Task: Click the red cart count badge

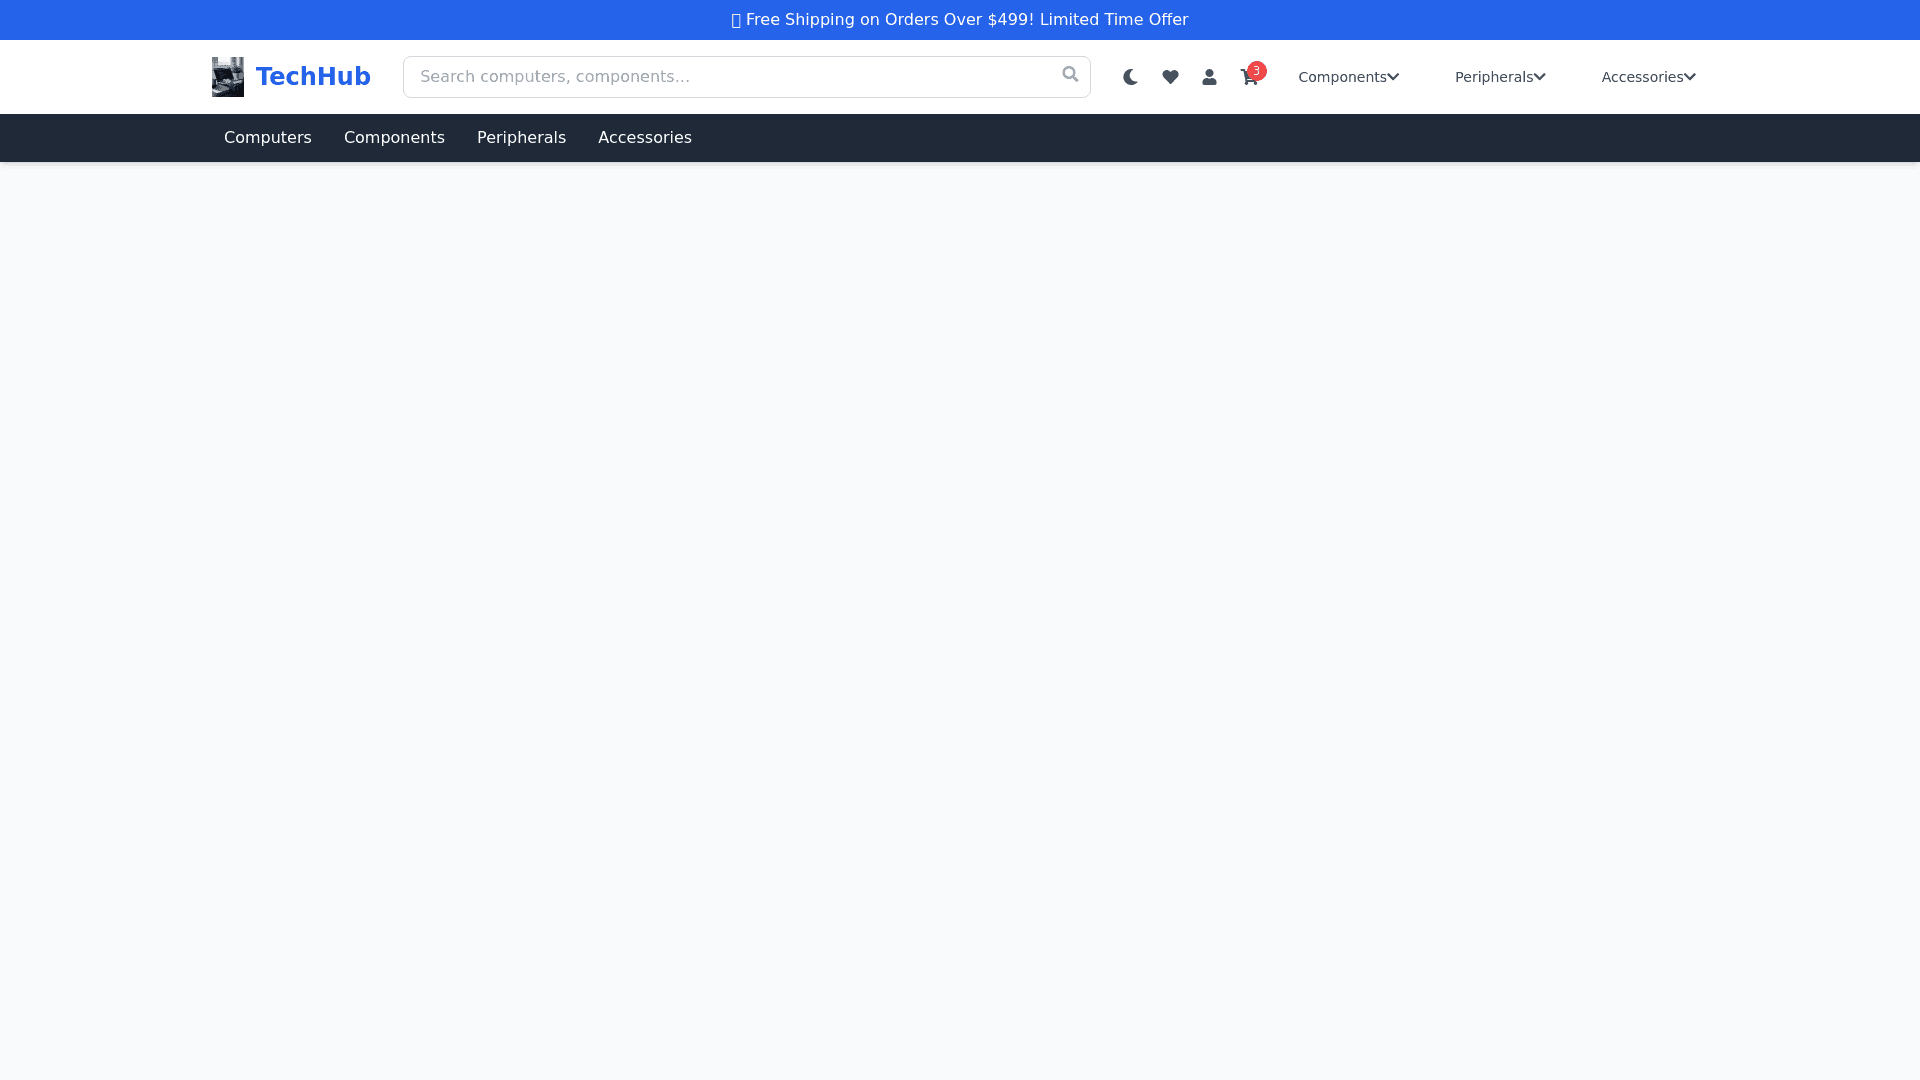Action: 1257,71
